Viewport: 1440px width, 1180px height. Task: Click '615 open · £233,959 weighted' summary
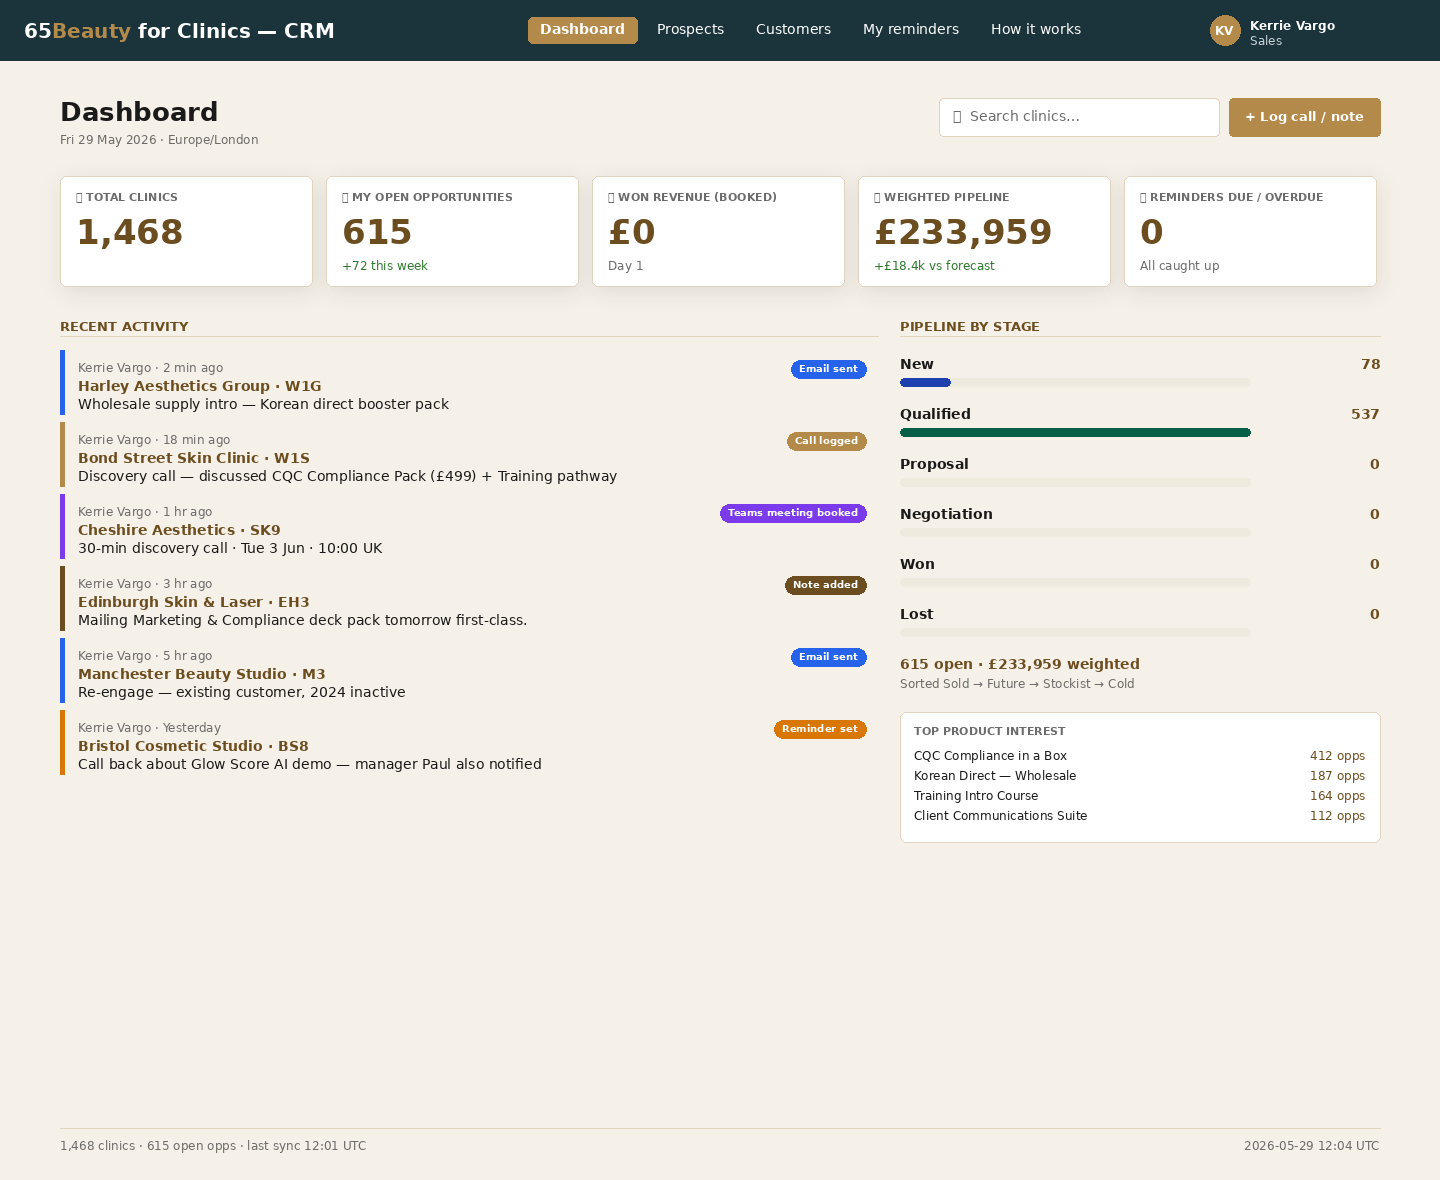point(1020,664)
